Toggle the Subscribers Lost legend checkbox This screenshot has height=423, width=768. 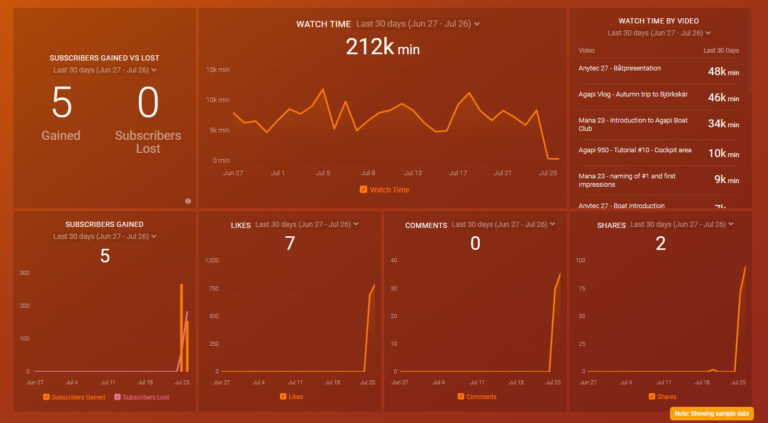point(118,397)
